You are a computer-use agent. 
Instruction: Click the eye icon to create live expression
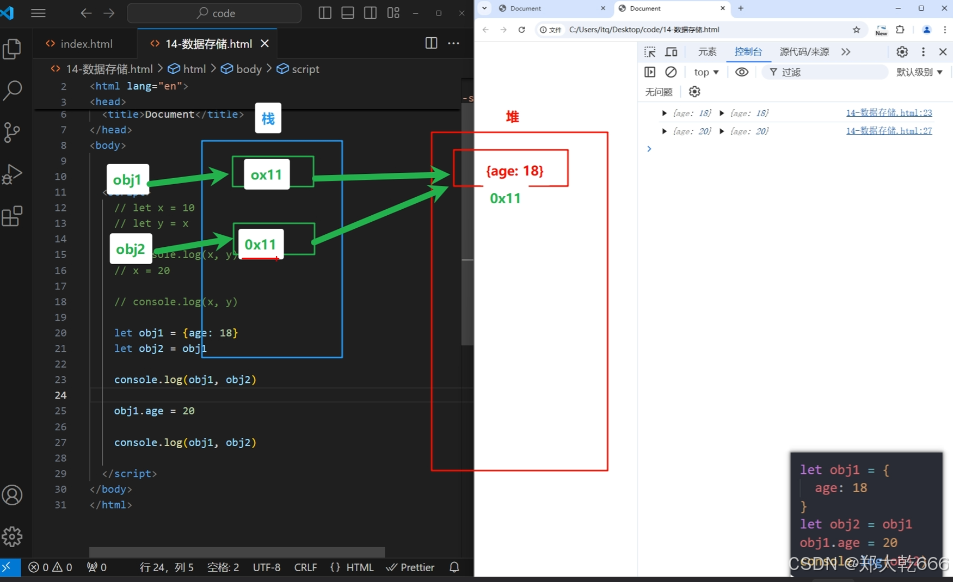point(742,71)
